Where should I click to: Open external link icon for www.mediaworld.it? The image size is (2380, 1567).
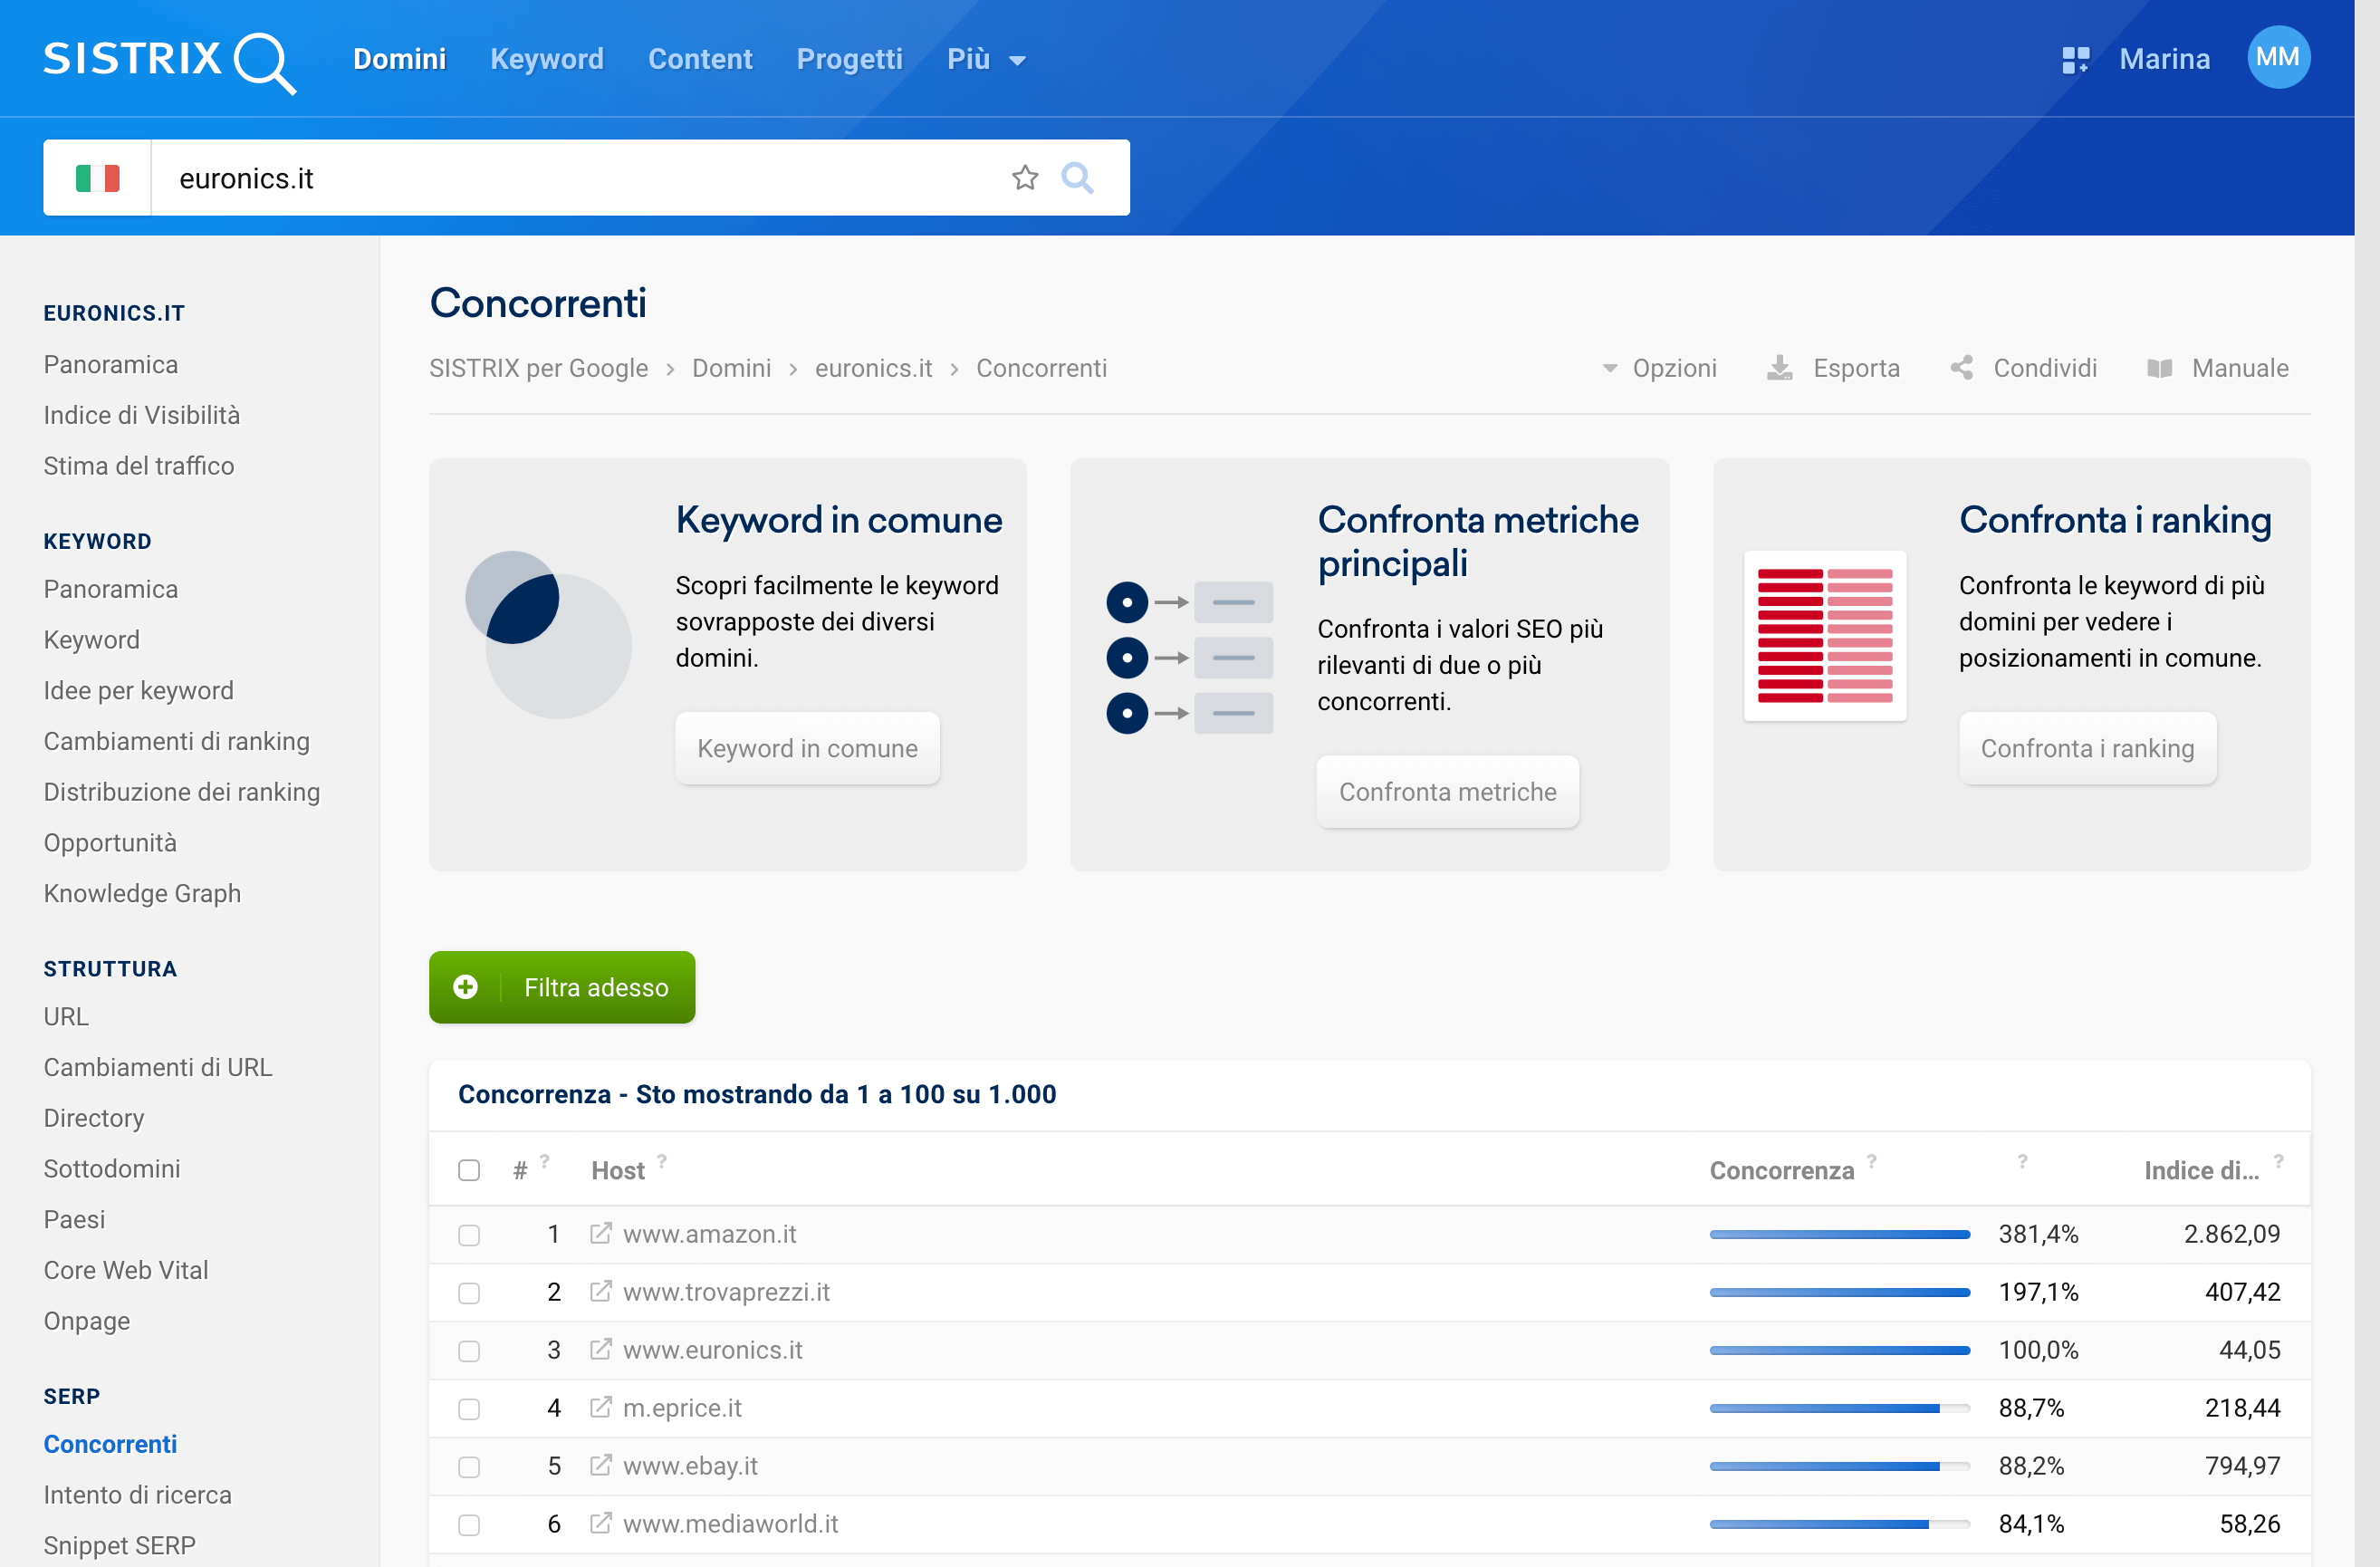(x=600, y=1523)
